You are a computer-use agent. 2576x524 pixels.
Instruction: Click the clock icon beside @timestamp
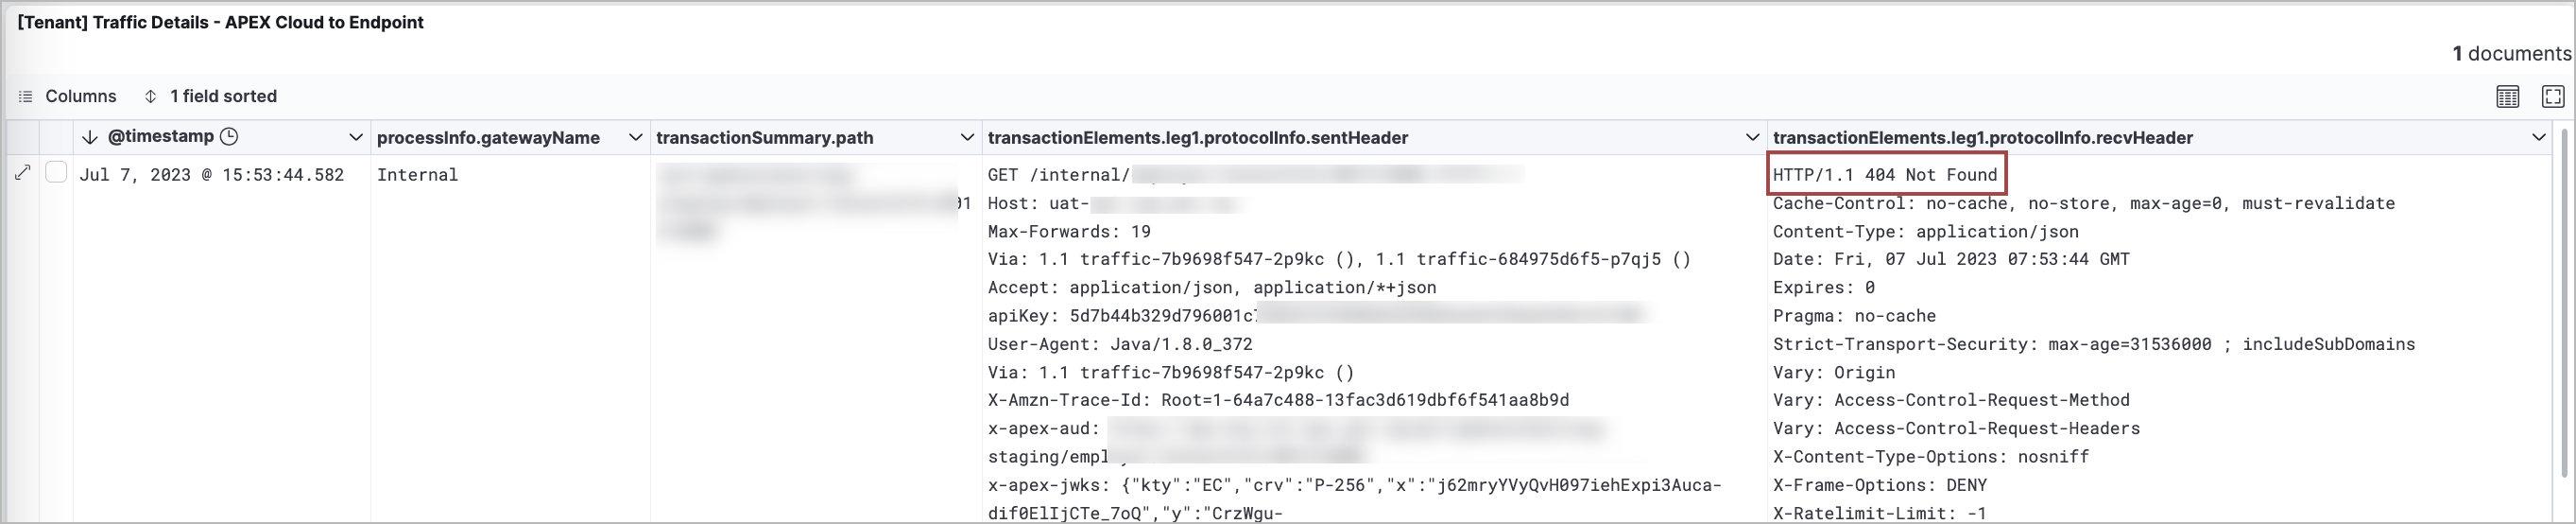[x=229, y=136]
